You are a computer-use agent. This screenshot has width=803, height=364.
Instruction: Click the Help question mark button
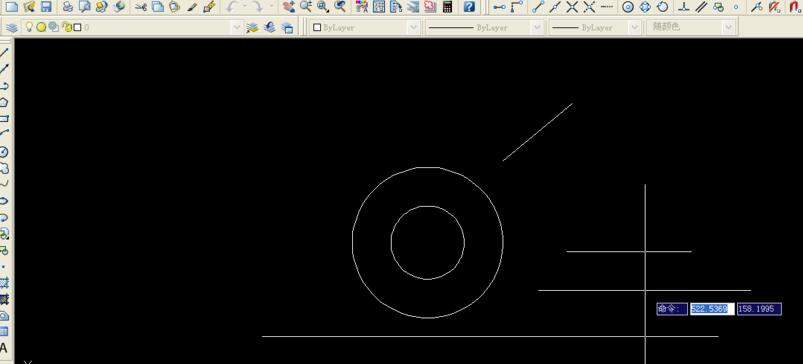pyautogui.click(x=469, y=7)
